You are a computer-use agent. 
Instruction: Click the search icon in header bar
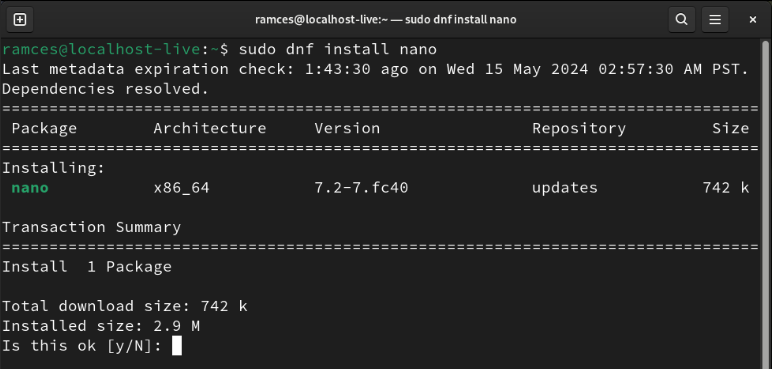pyautogui.click(x=681, y=20)
